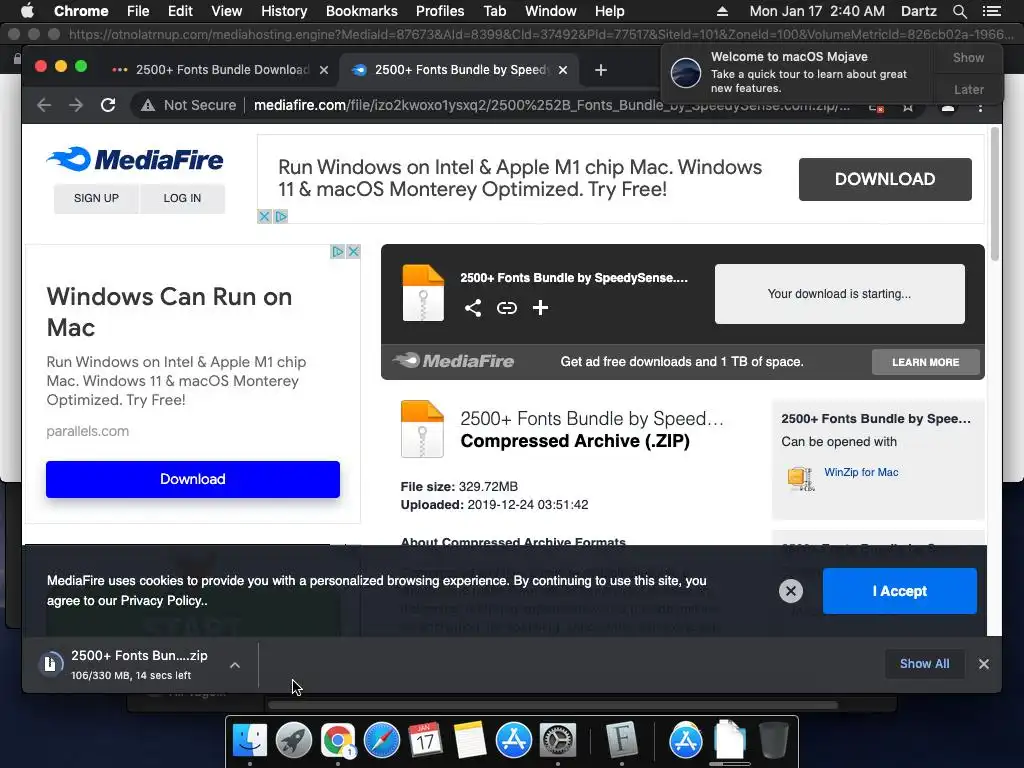Go forward with the browser forward arrow
This screenshot has height=768, width=1024.
point(76,105)
